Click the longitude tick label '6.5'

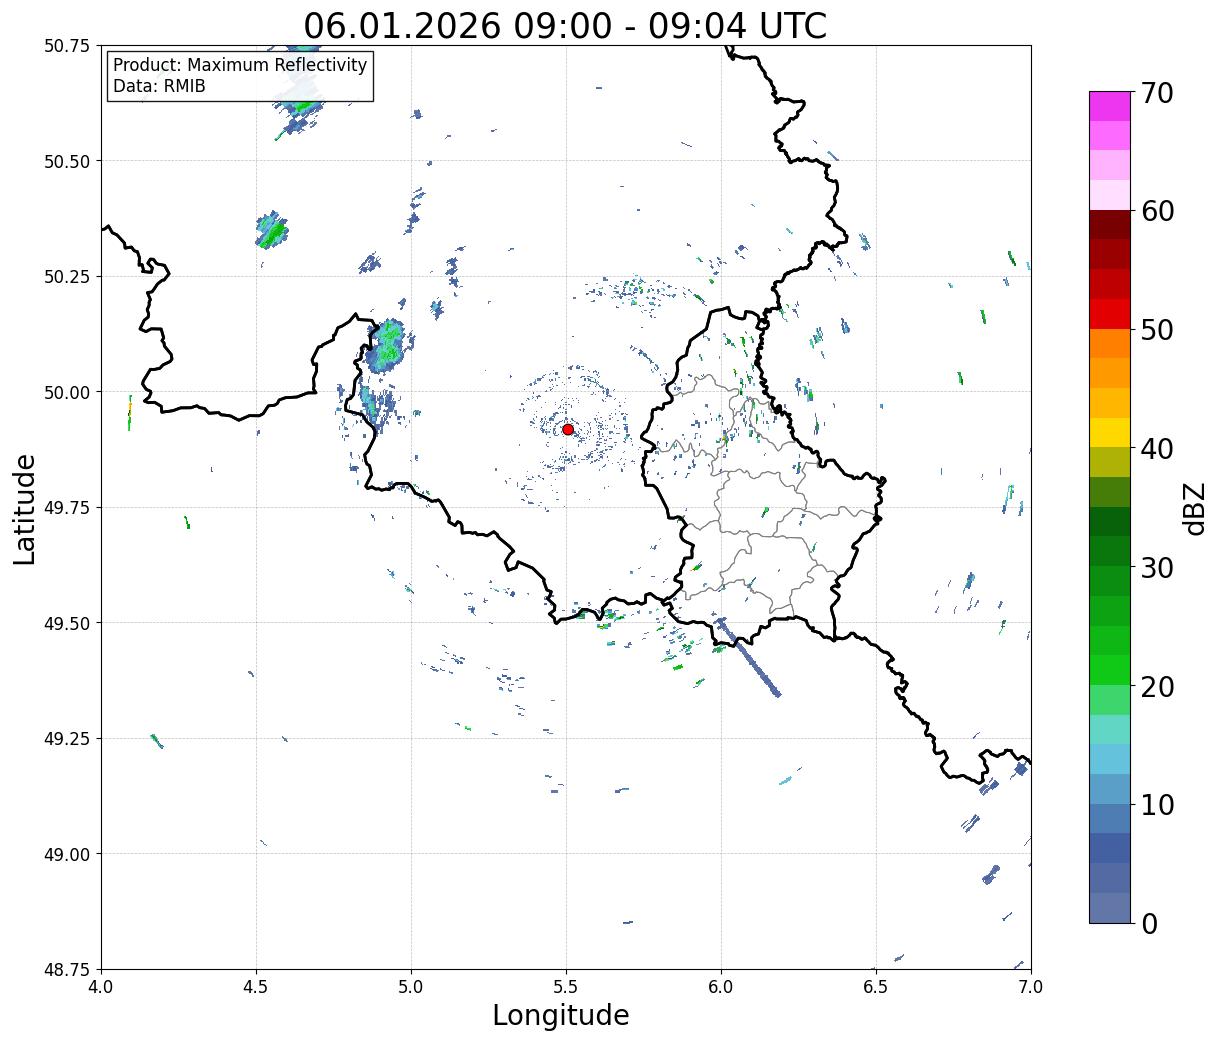(876, 987)
